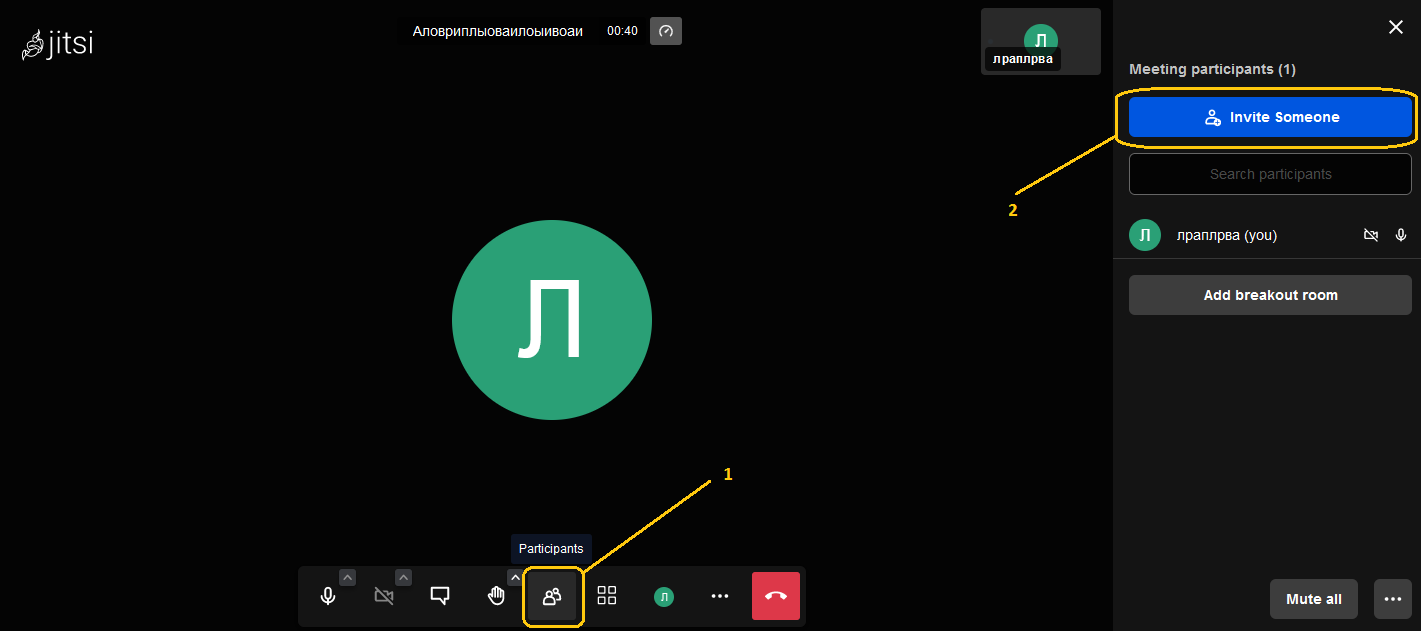The height and width of the screenshot is (631, 1421).
Task: Click the Л avatar in participant list
Action: pyautogui.click(x=1145, y=235)
